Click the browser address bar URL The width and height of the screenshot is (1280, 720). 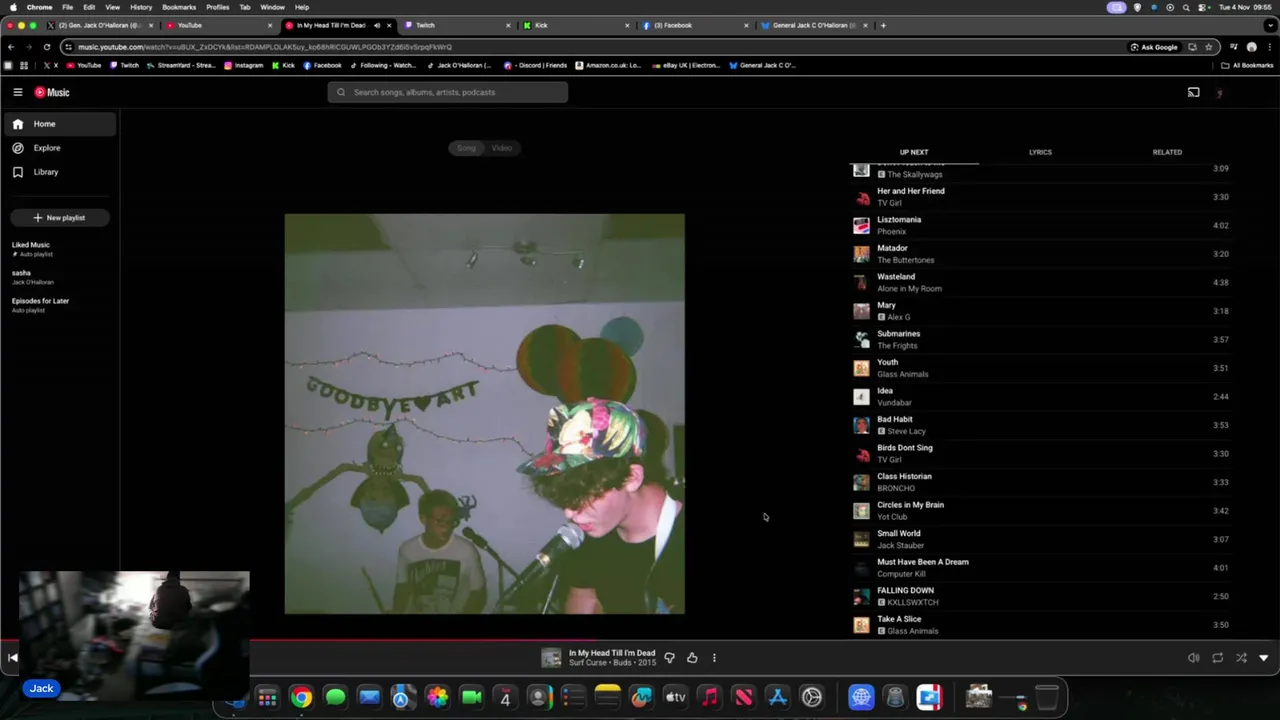pos(264,47)
